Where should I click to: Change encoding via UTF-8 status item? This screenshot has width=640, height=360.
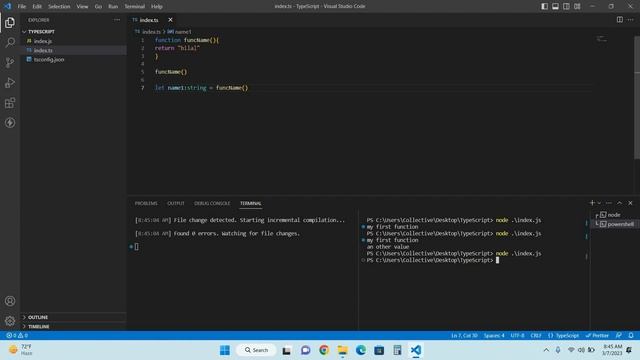point(518,336)
